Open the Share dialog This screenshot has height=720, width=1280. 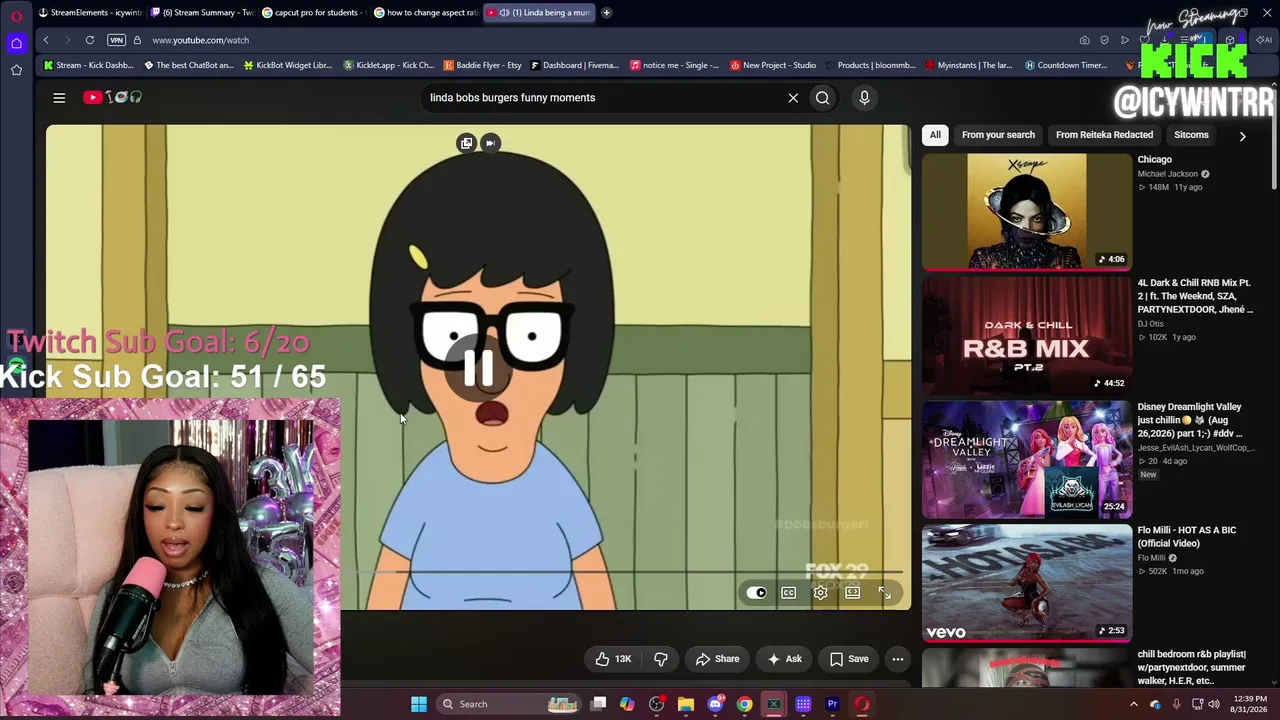coord(717,659)
